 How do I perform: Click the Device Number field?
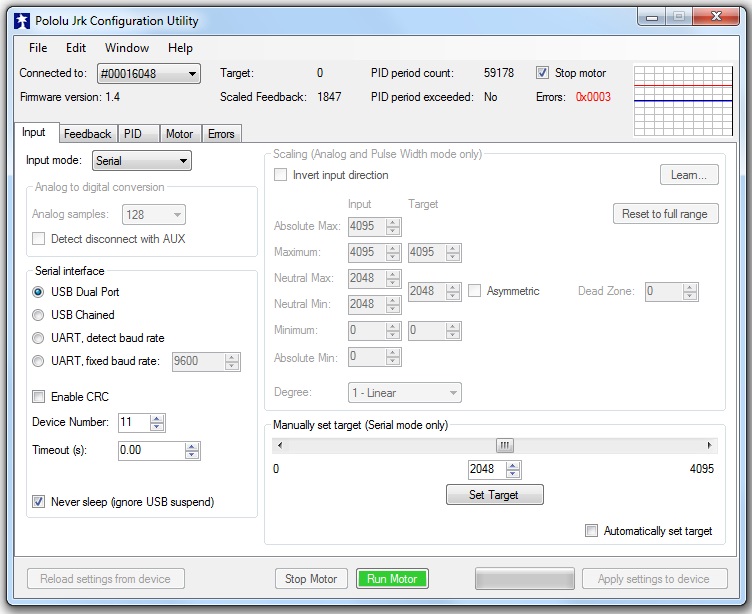(133, 422)
